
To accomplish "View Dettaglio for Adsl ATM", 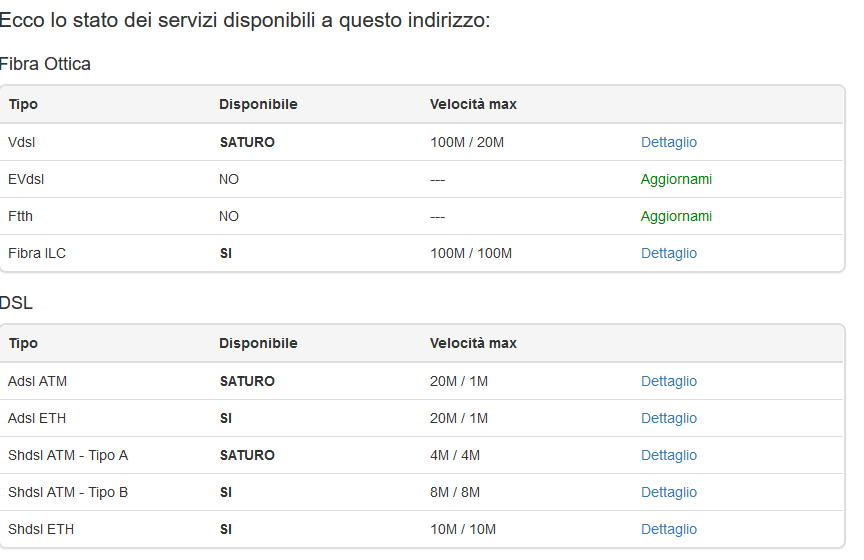I will pyautogui.click(x=668, y=381).
